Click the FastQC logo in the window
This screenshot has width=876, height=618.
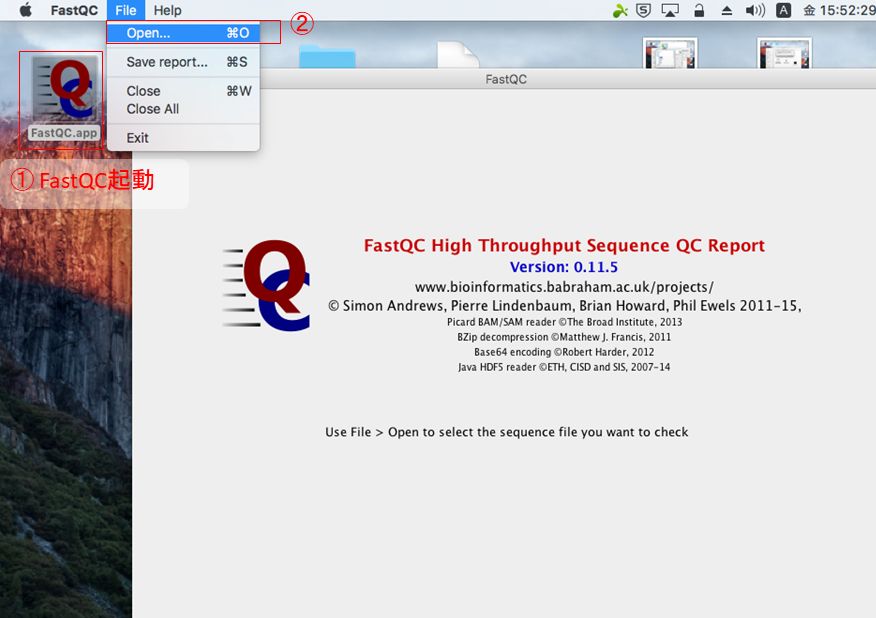266,285
